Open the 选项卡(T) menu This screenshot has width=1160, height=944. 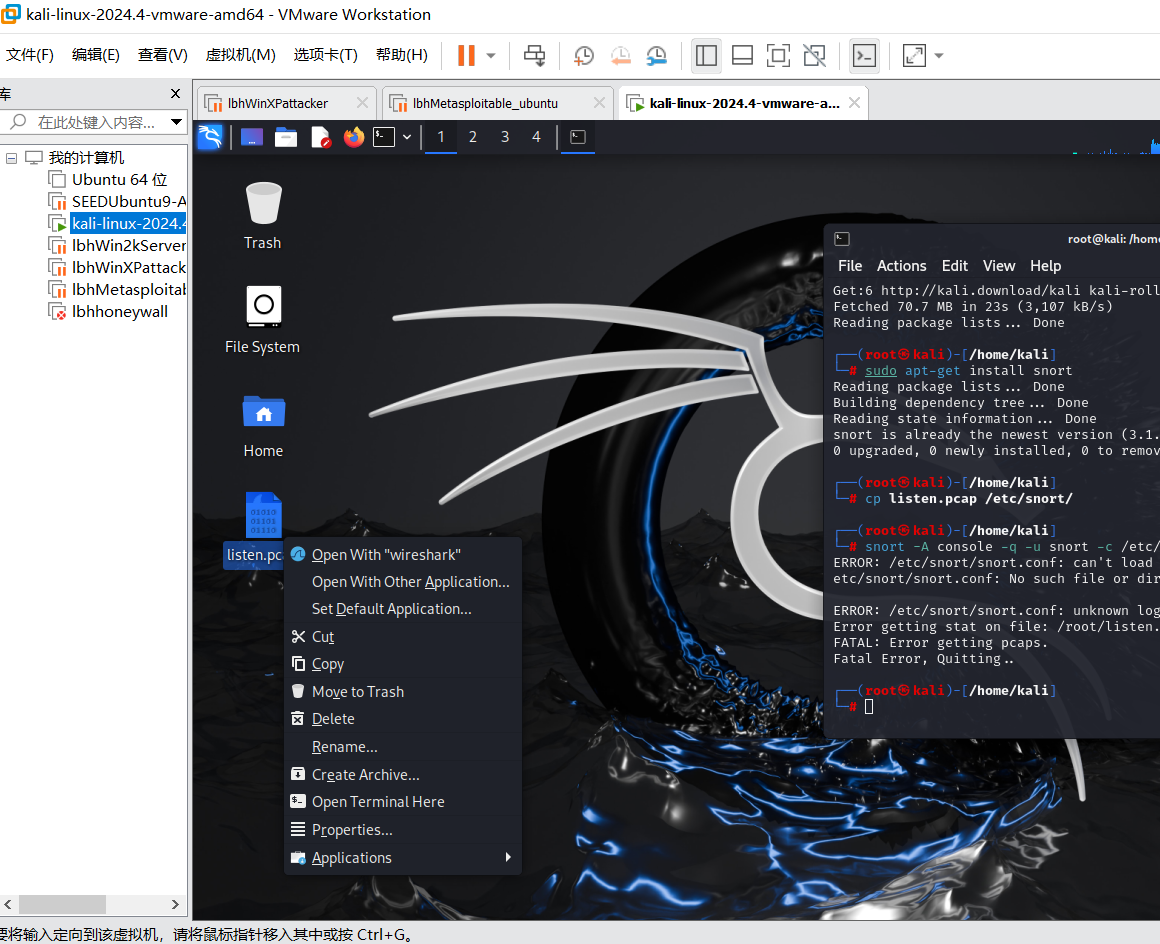(326, 55)
